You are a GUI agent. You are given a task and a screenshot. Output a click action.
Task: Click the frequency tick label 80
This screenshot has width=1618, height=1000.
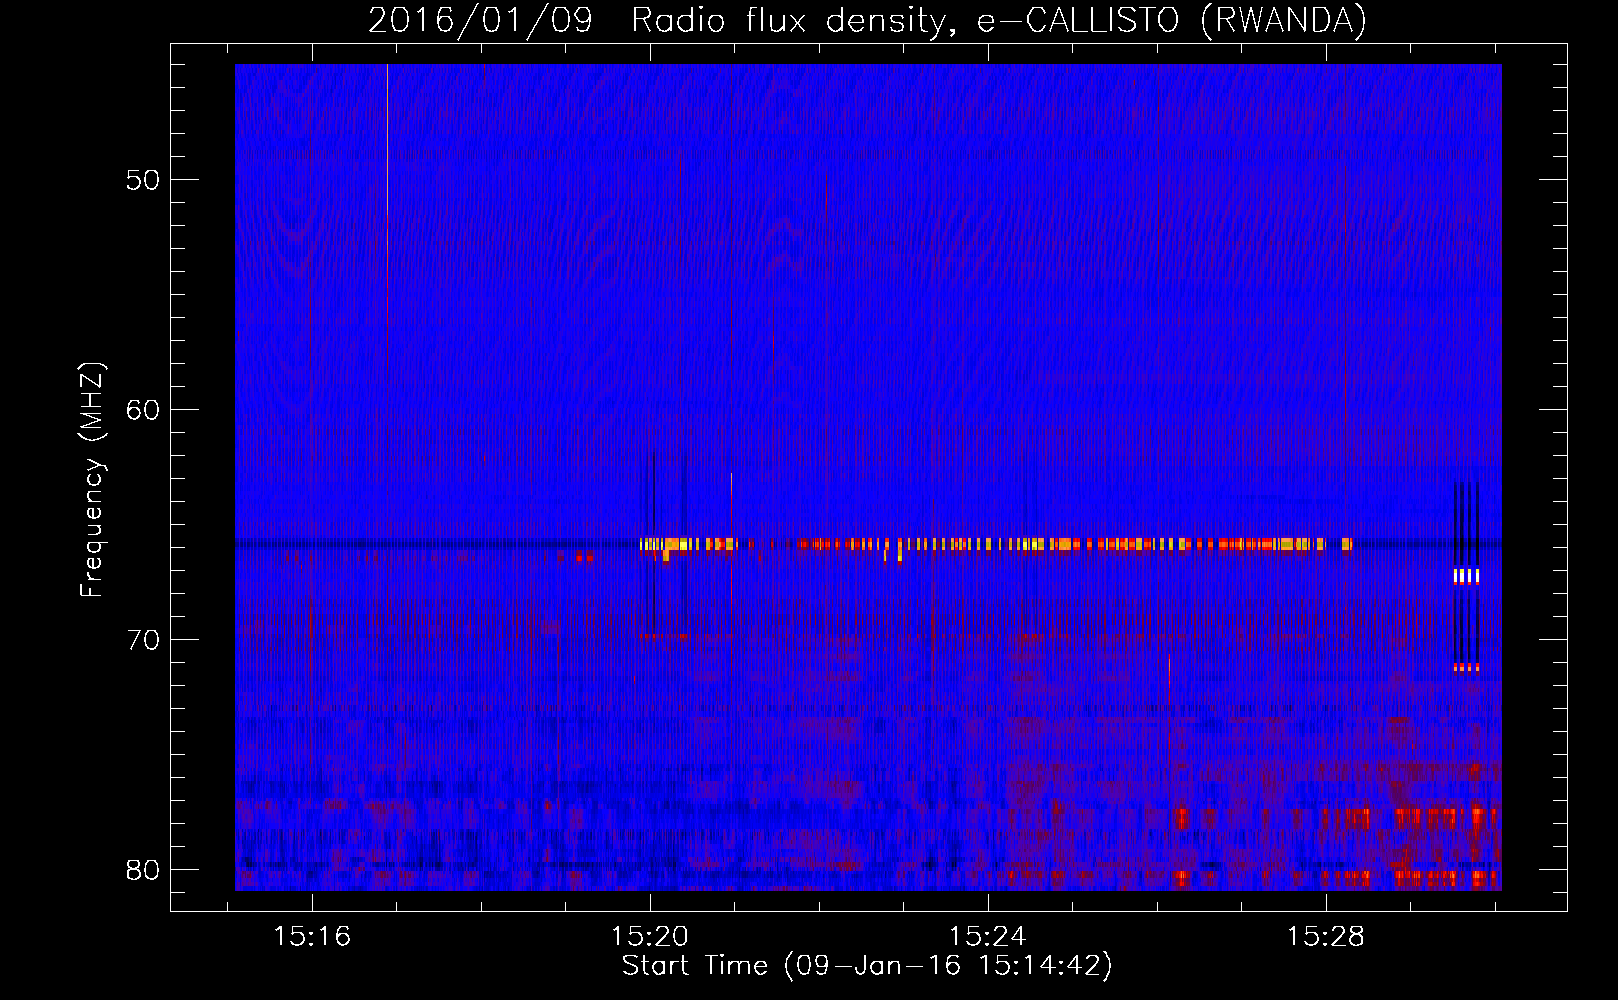143,869
